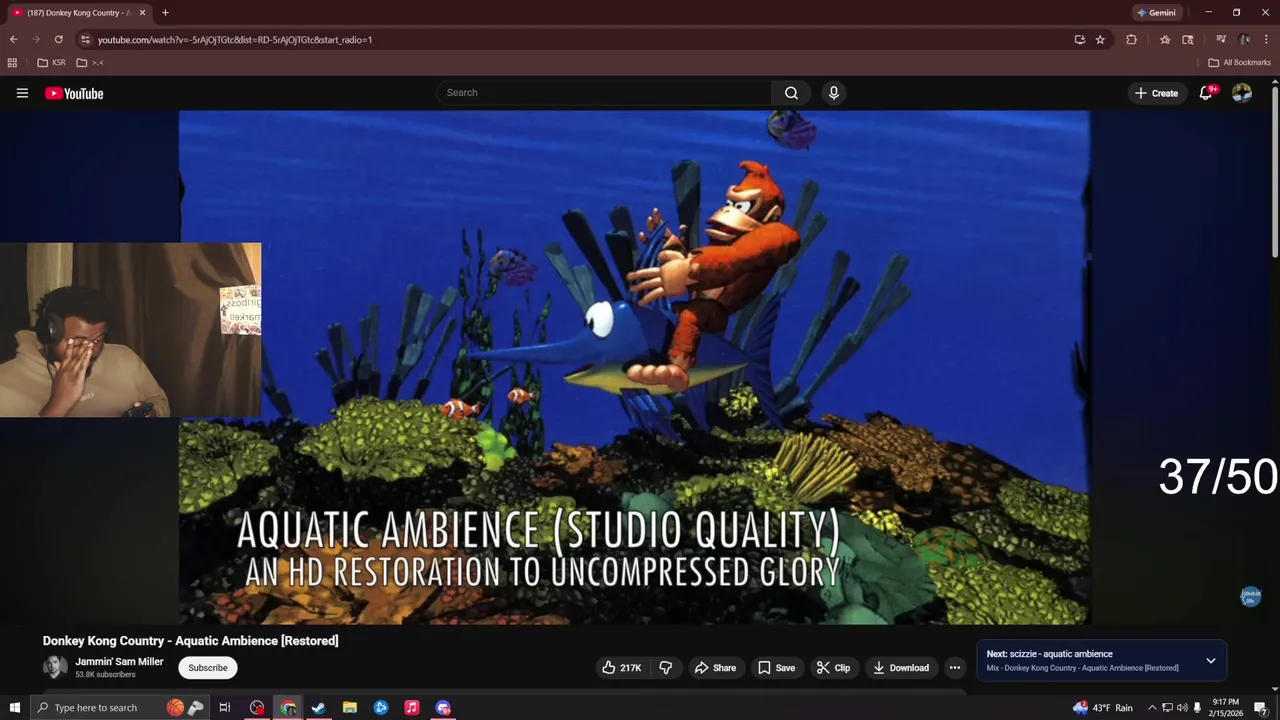Viewport: 1280px width, 720px height.
Task: Click the search magnifier button
Action: click(791, 93)
